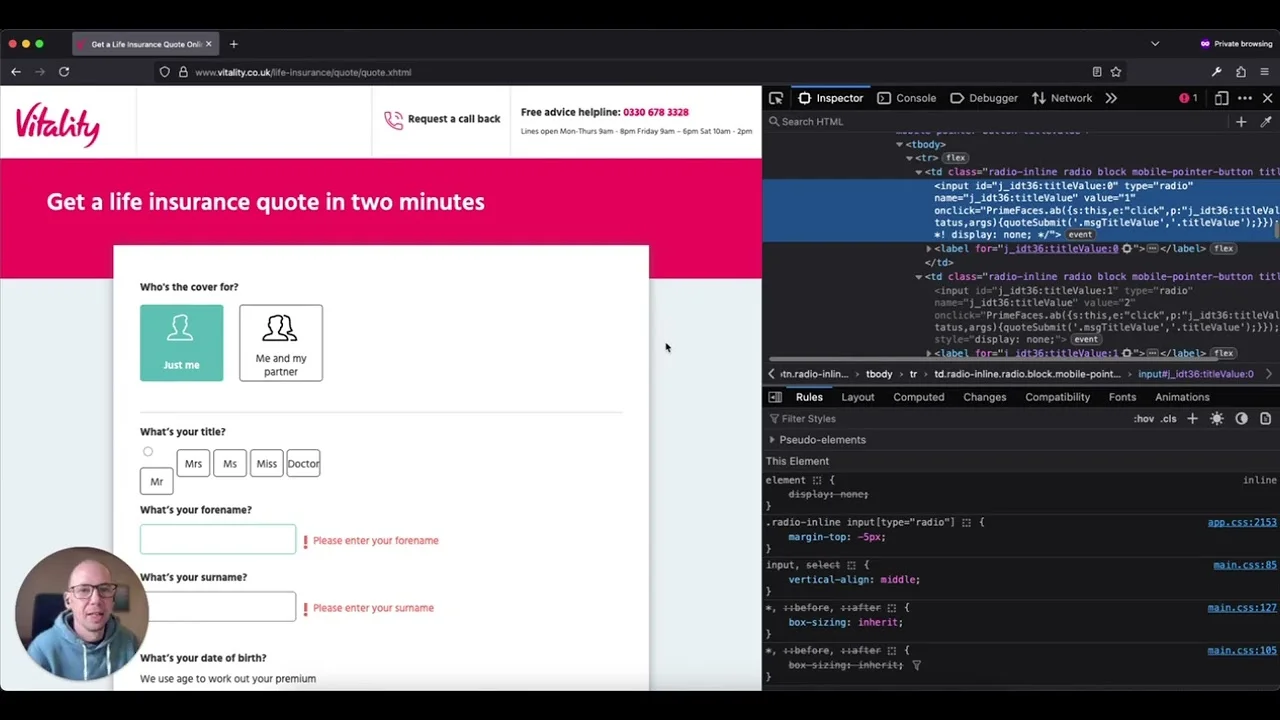
Task: Toggle dark color scheme simulation moon icon
Action: pyautogui.click(x=1241, y=419)
